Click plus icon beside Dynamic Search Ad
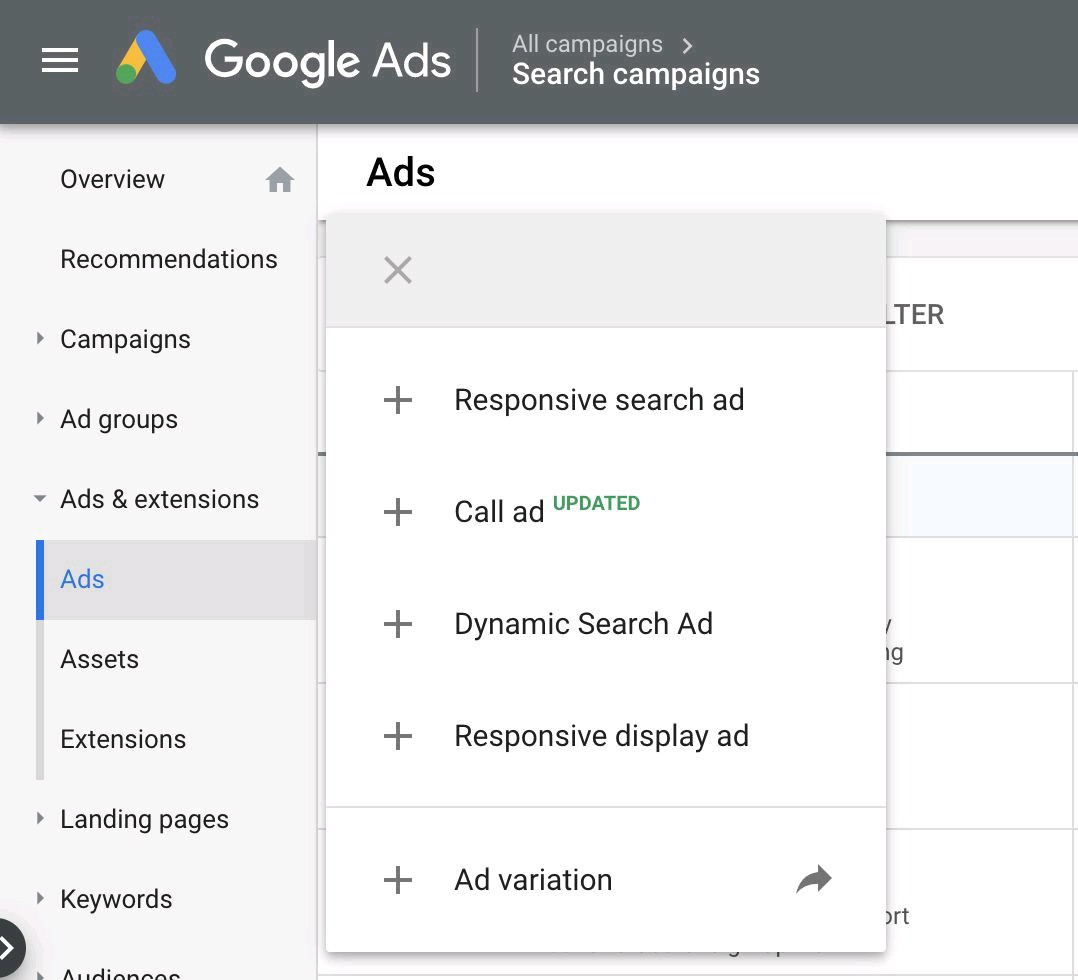1078x980 pixels. pos(398,624)
